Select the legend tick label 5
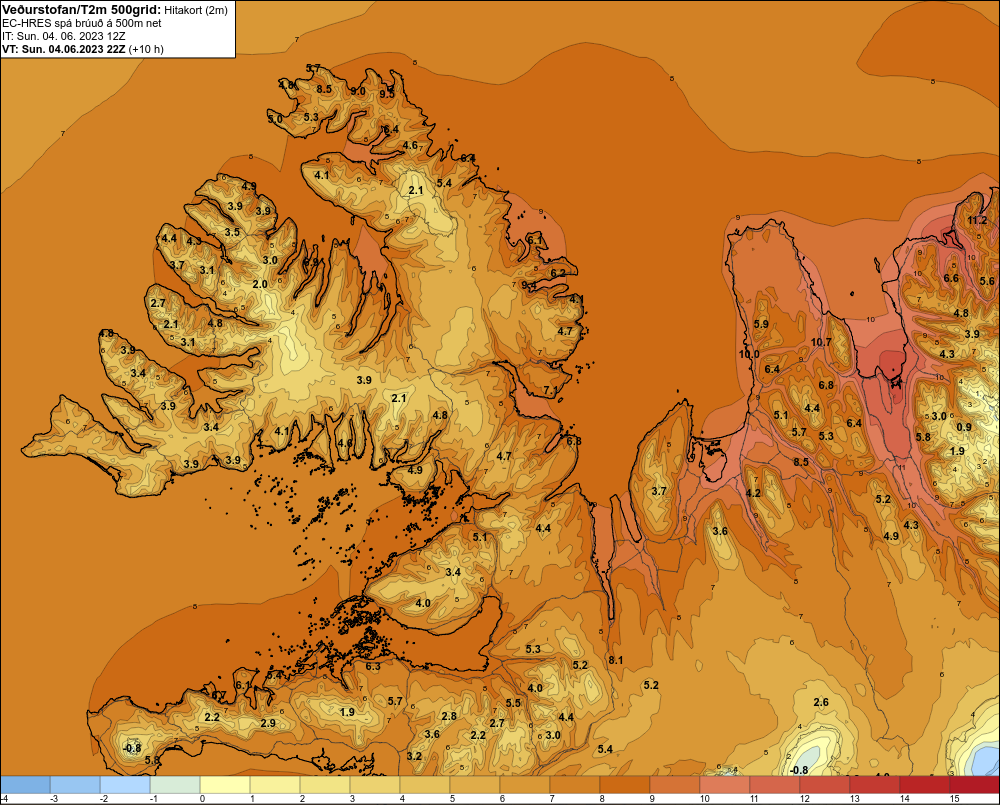This screenshot has width=1000, height=805. tap(452, 799)
